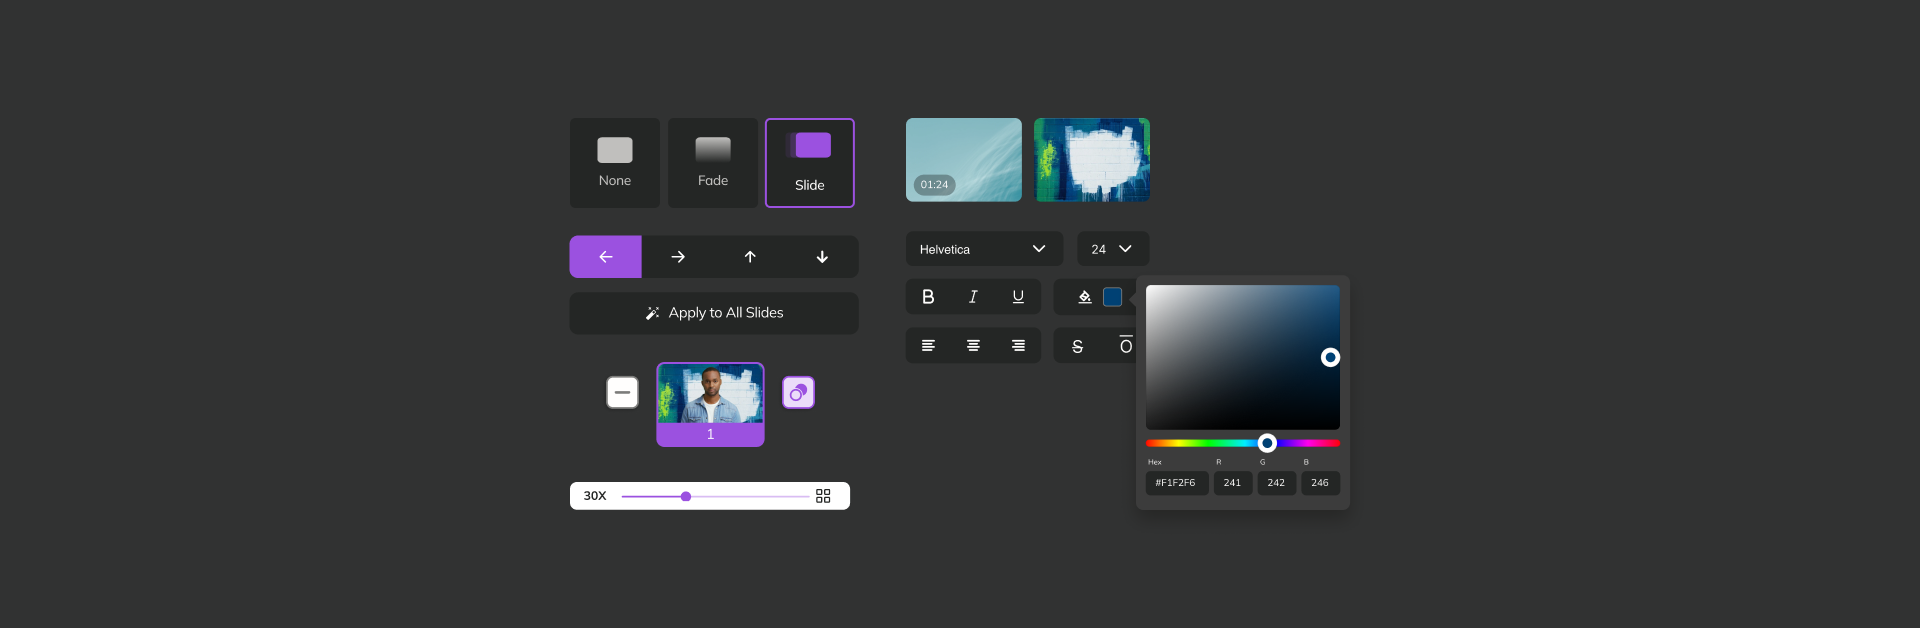
Task: Open the video thumbnail marked 01:24
Action: coord(964,160)
